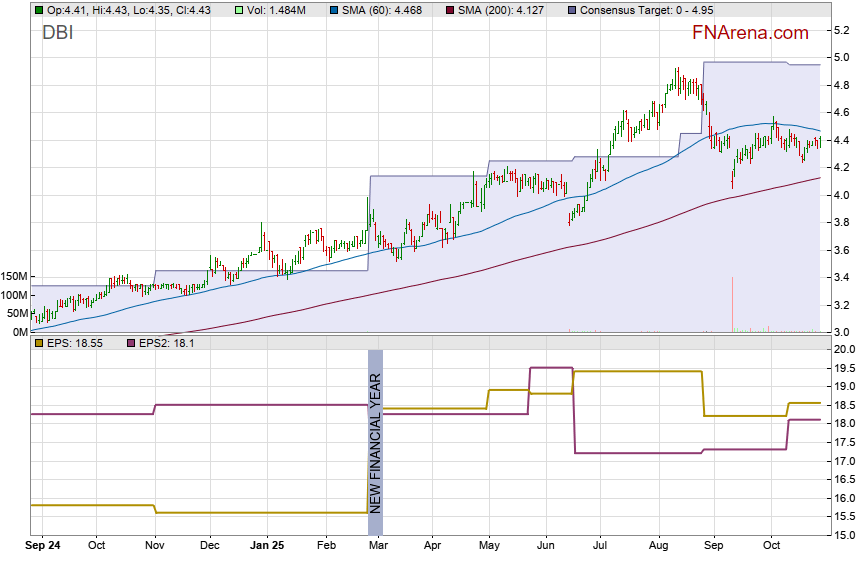Click the purple EPS2 legend swatch

pyautogui.click(x=129, y=343)
